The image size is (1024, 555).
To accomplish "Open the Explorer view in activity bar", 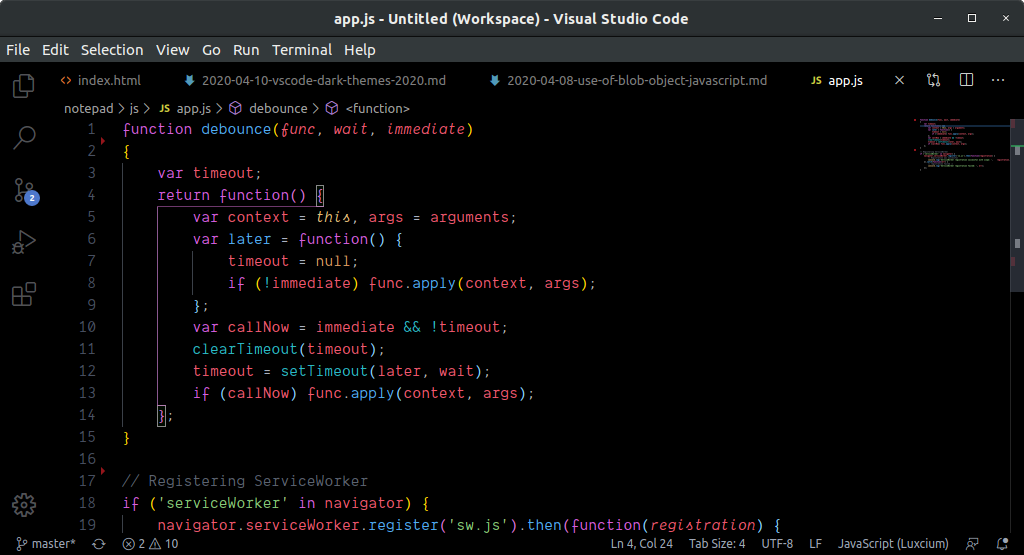I will coord(24,86).
